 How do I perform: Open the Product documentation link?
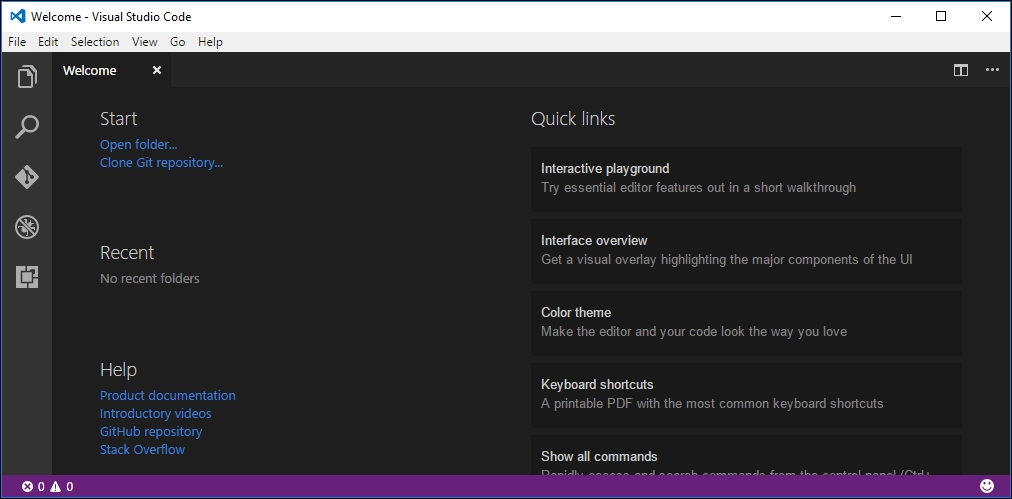click(x=168, y=395)
